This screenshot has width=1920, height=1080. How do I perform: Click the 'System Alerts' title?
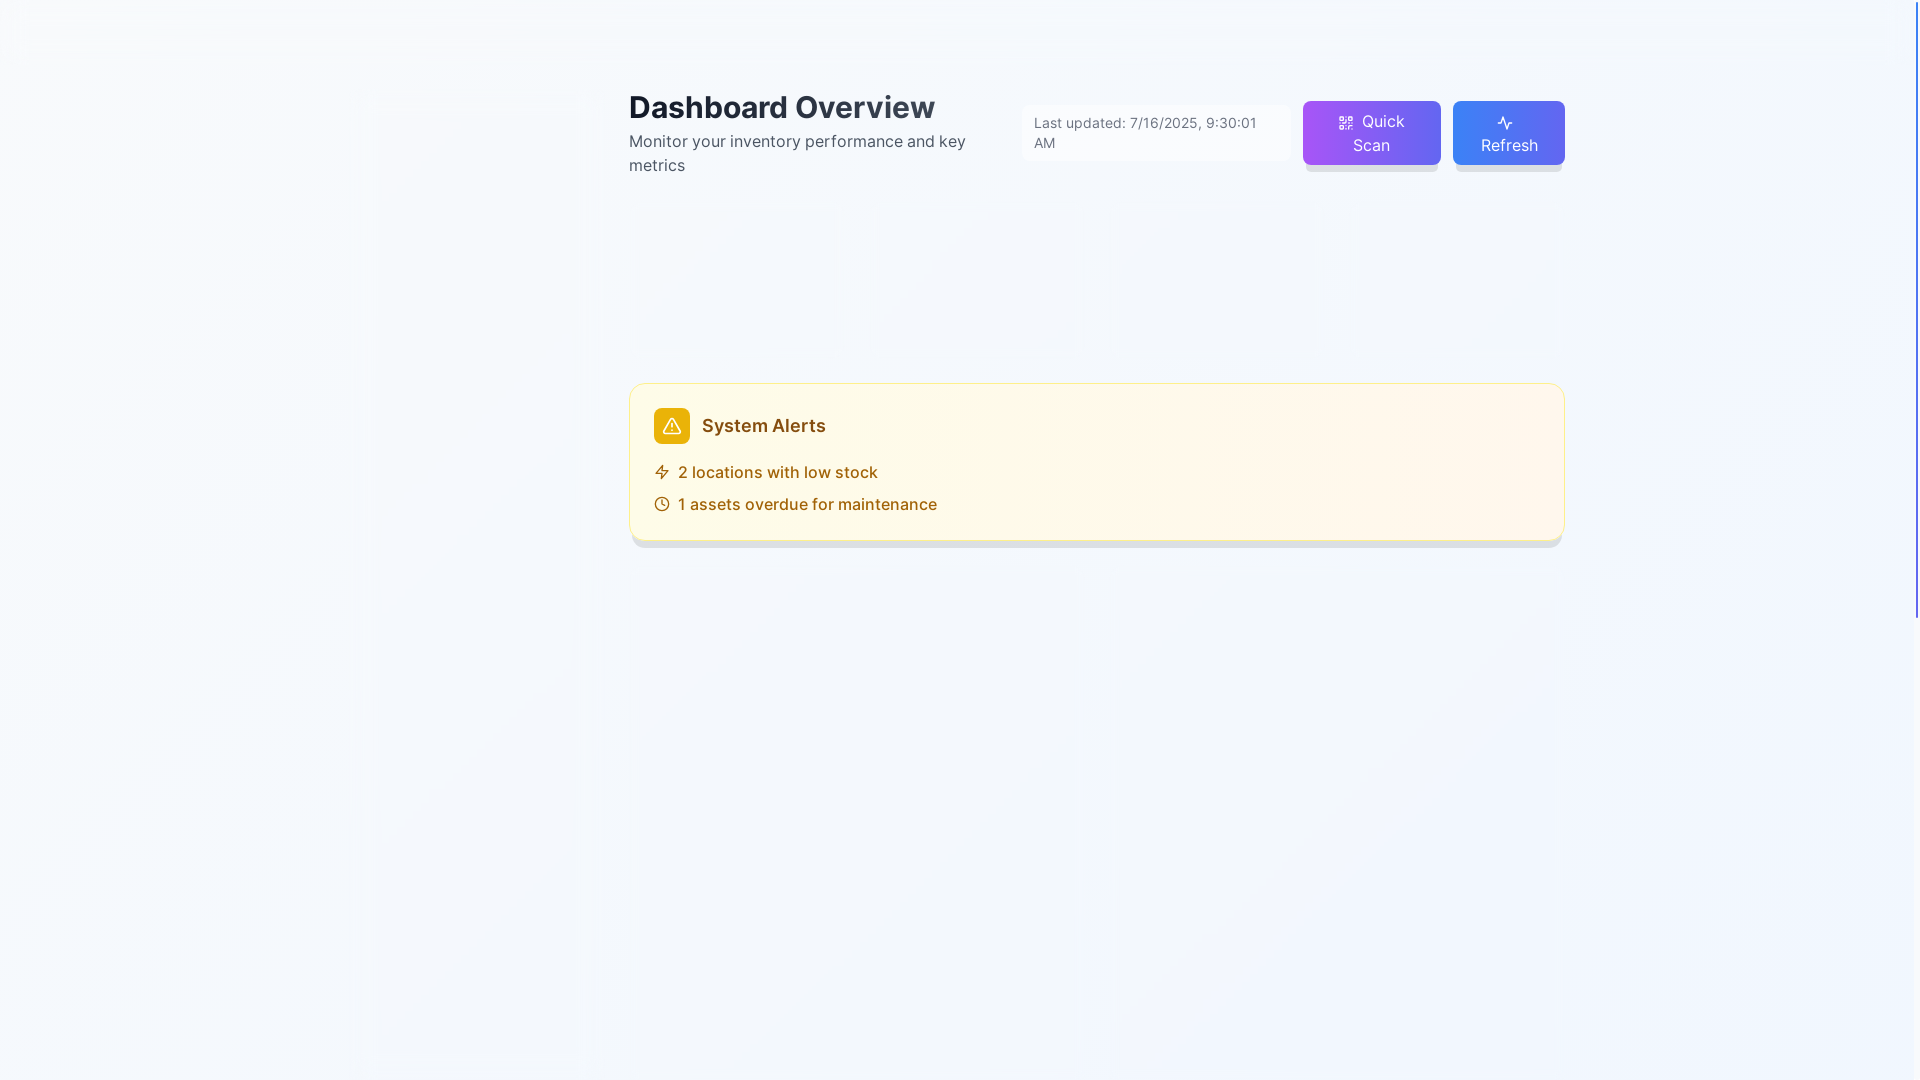763,426
